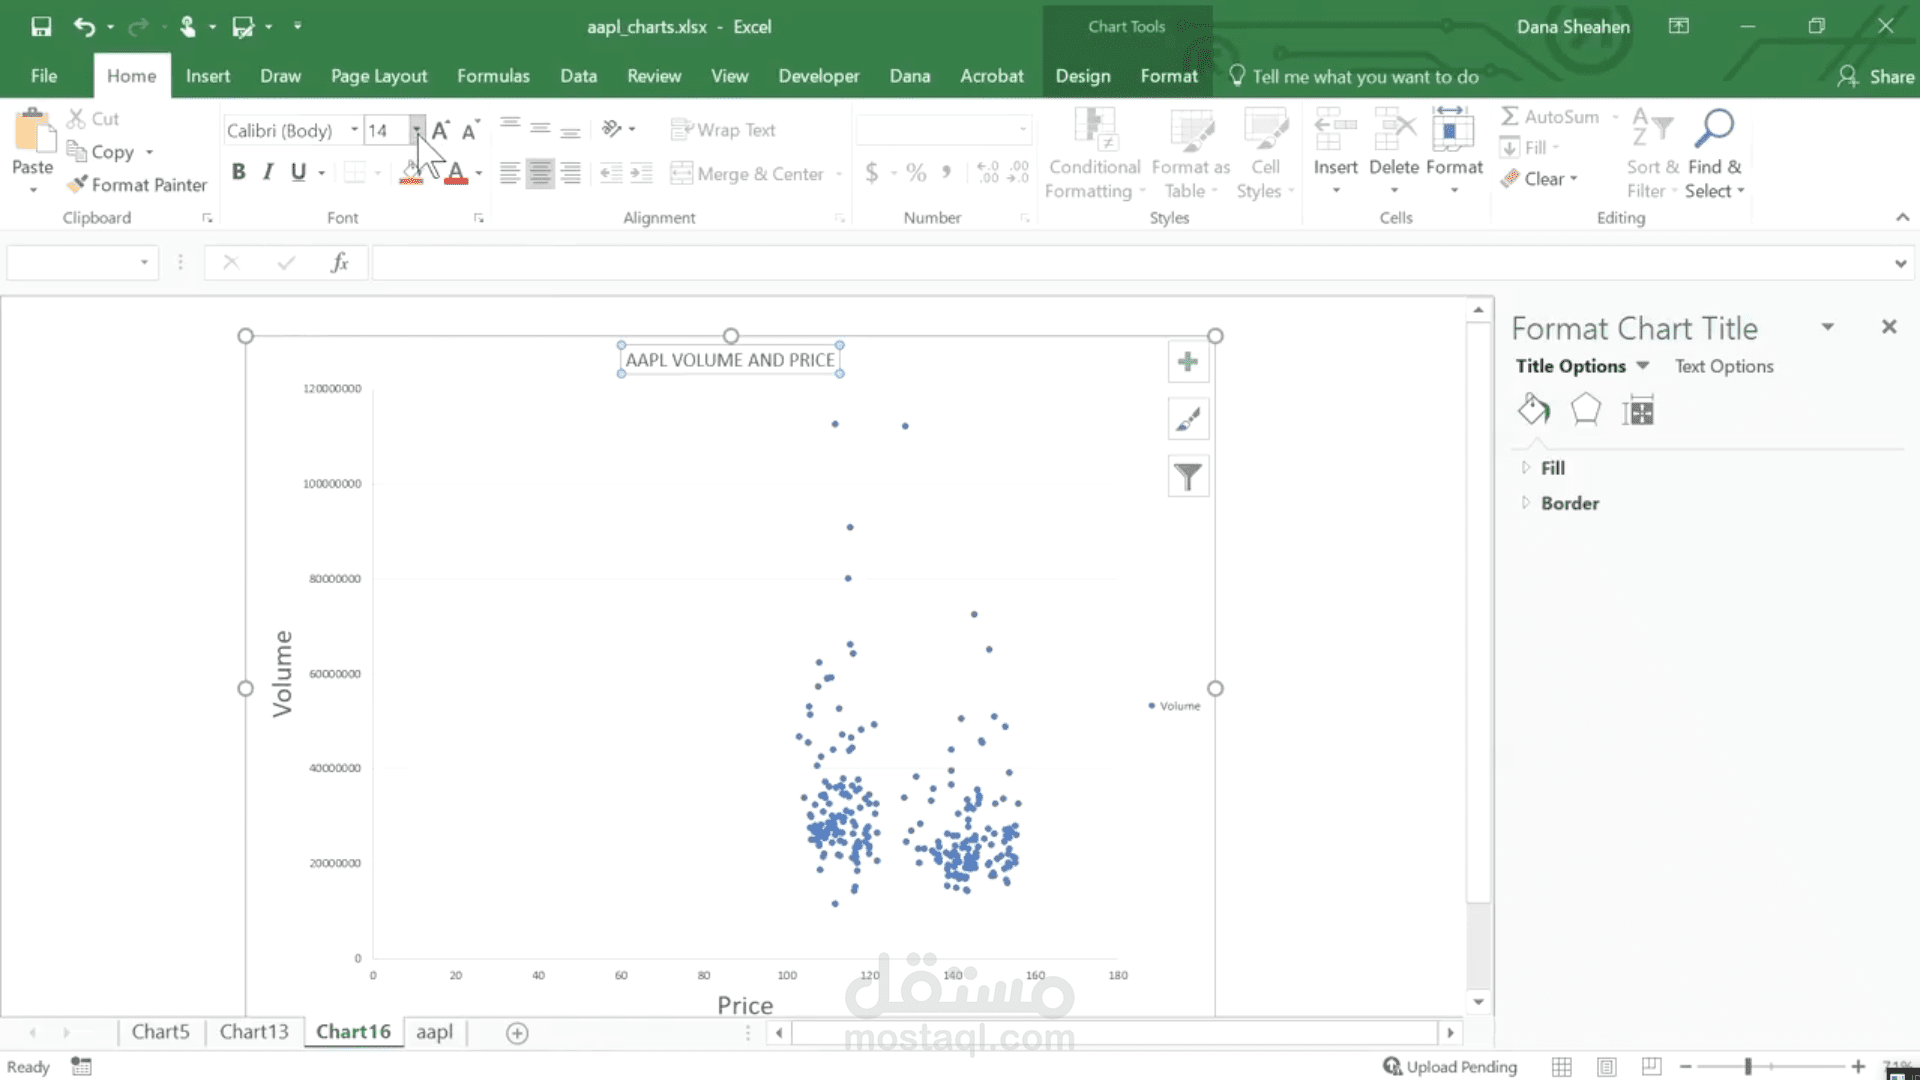Select the Effects pentagon icon
The height and width of the screenshot is (1080, 1920).
(x=1585, y=410)
